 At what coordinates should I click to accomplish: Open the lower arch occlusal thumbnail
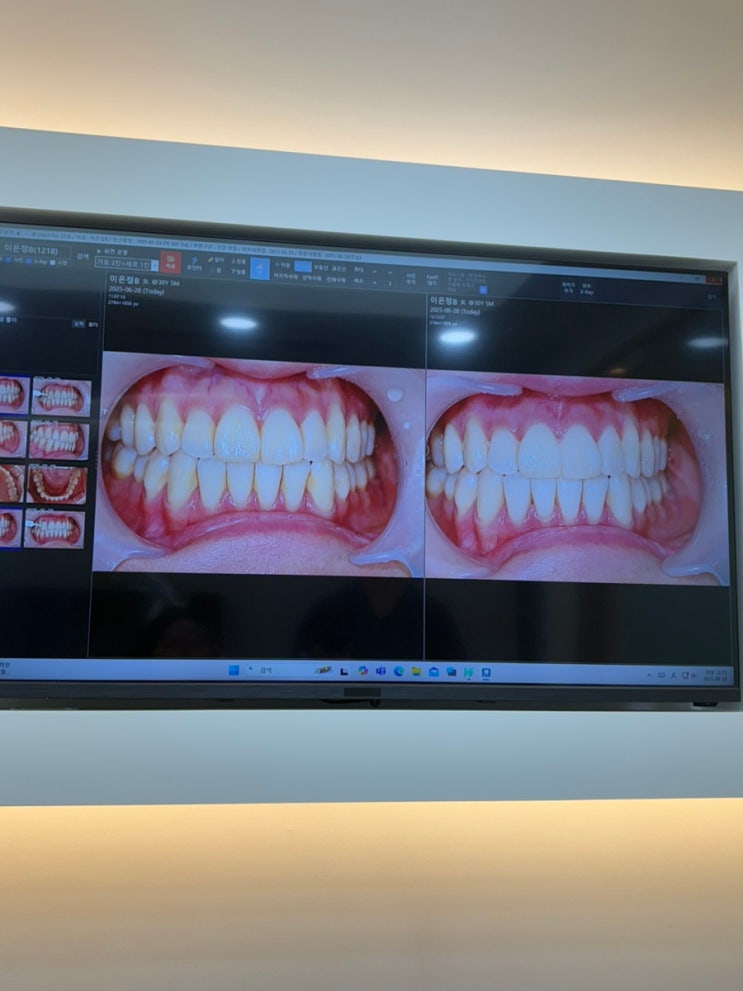56,485
